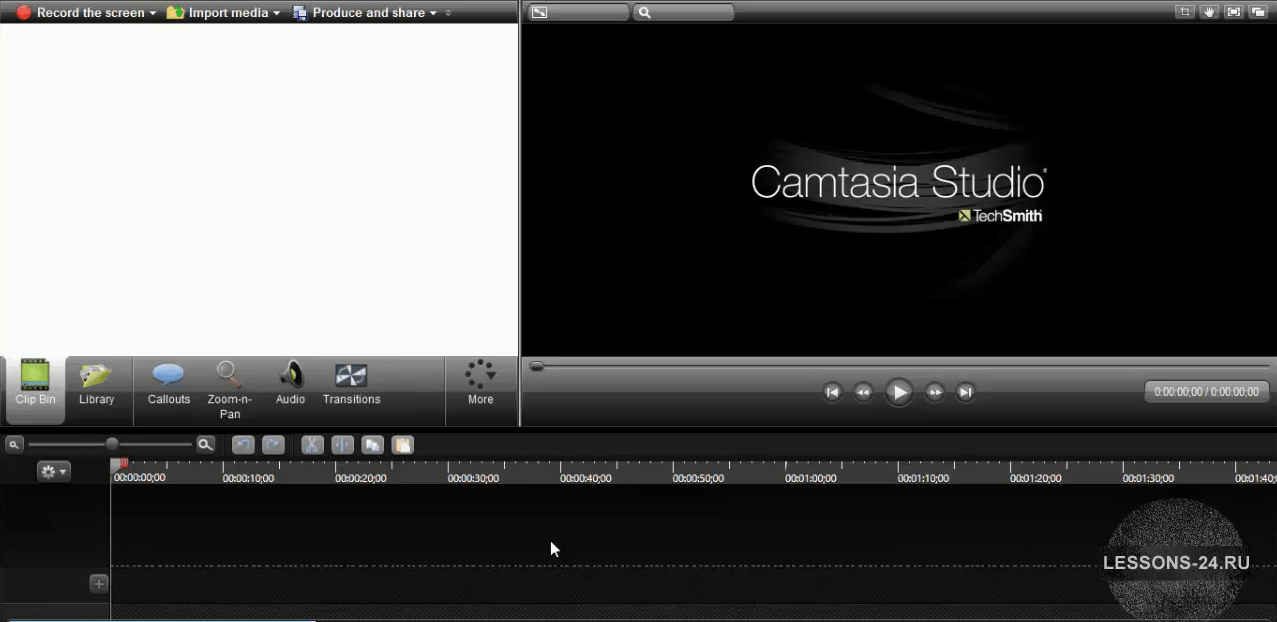Click the Copy icon in timeline toolbar
The image size is (1277, 622).
(372, 445)
